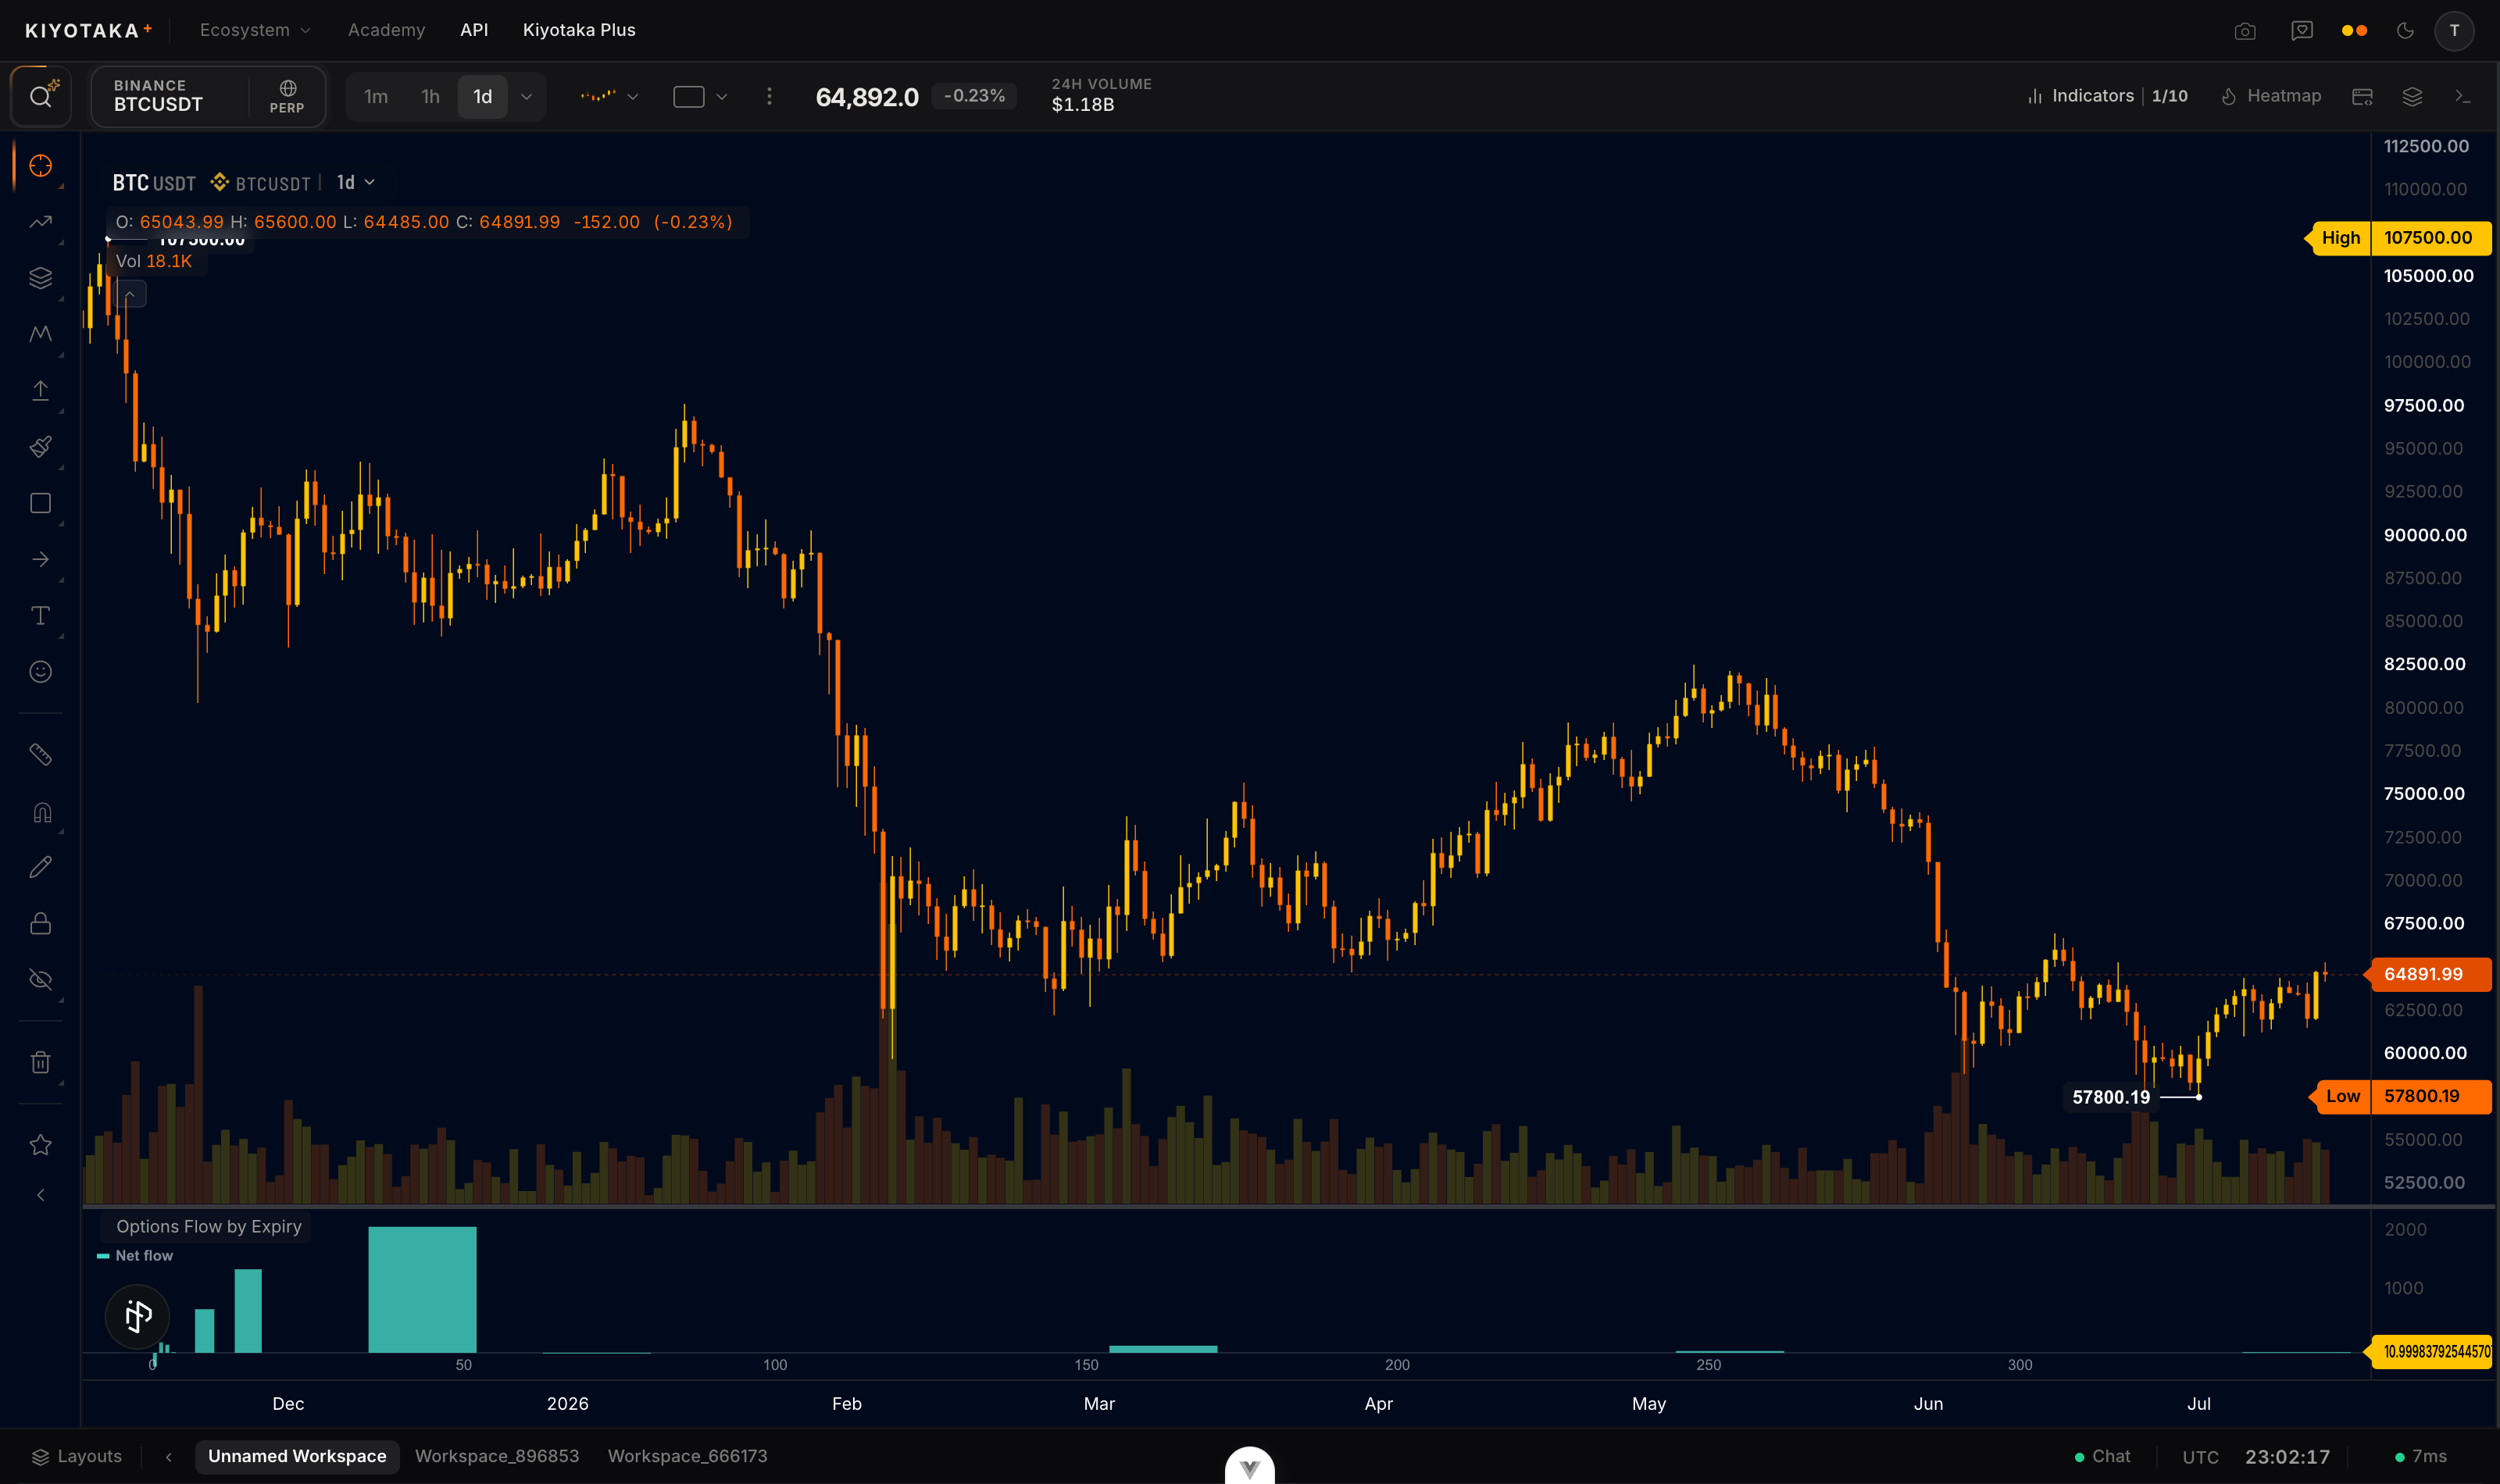Select the arrow drawing tool

pyautogui.click(x=40, y=559)
